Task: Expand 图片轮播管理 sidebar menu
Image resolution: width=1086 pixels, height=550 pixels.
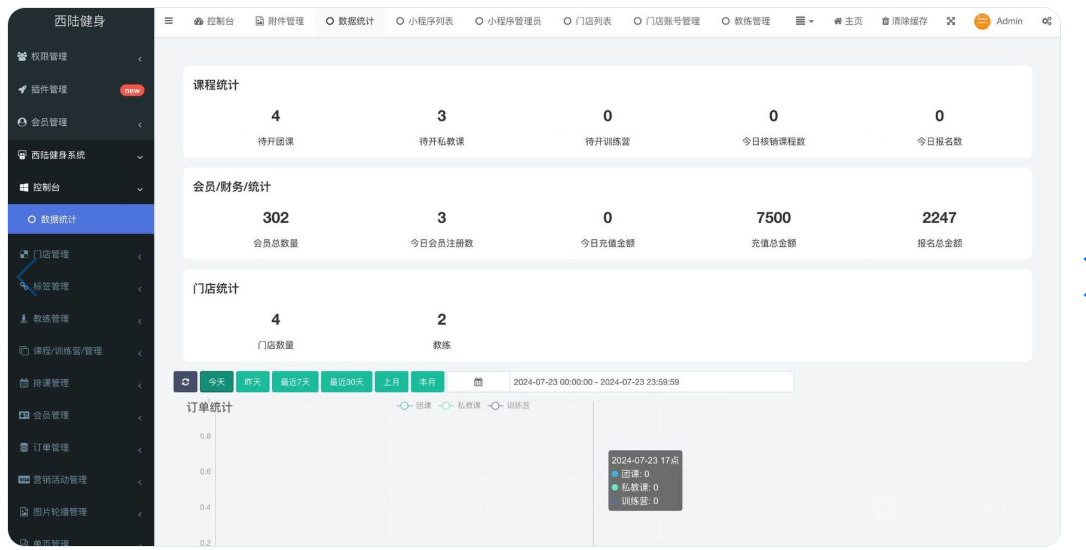Action: [81, 512]
